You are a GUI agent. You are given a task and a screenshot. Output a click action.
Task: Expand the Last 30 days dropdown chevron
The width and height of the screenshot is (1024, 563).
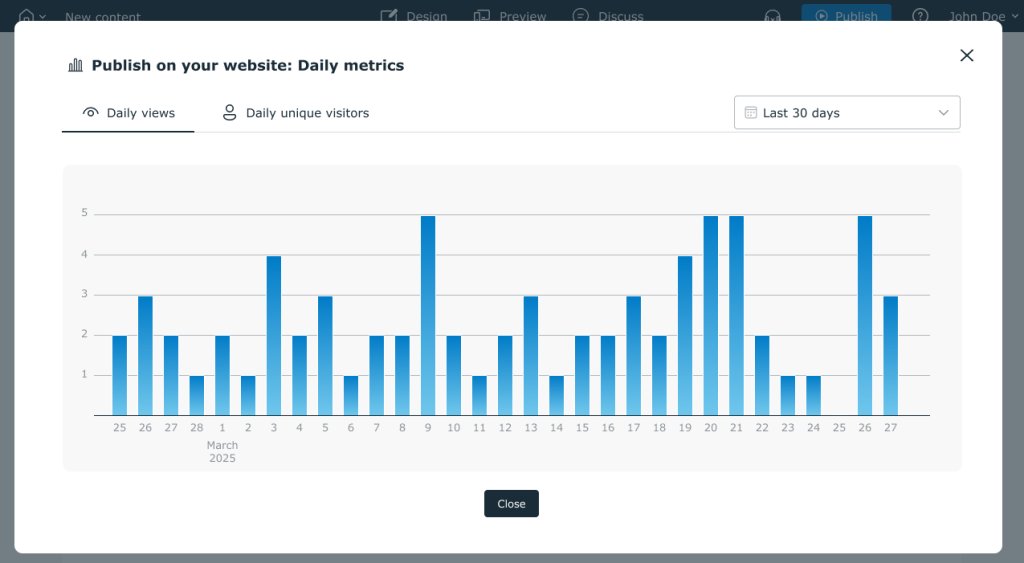[x=943, y=113]
